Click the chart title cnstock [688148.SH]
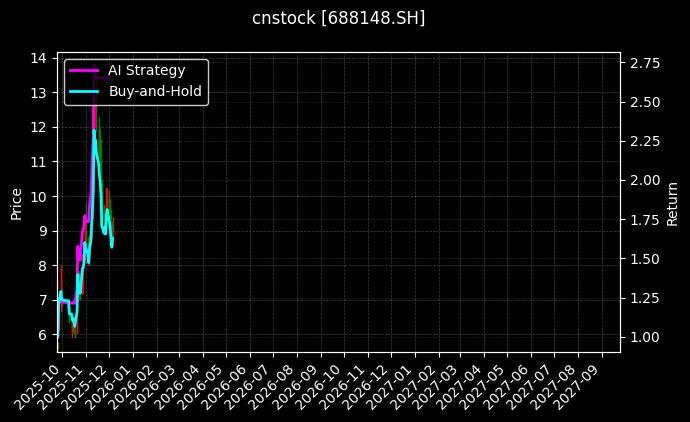690x422 pixels. click(x=338, y=18)
